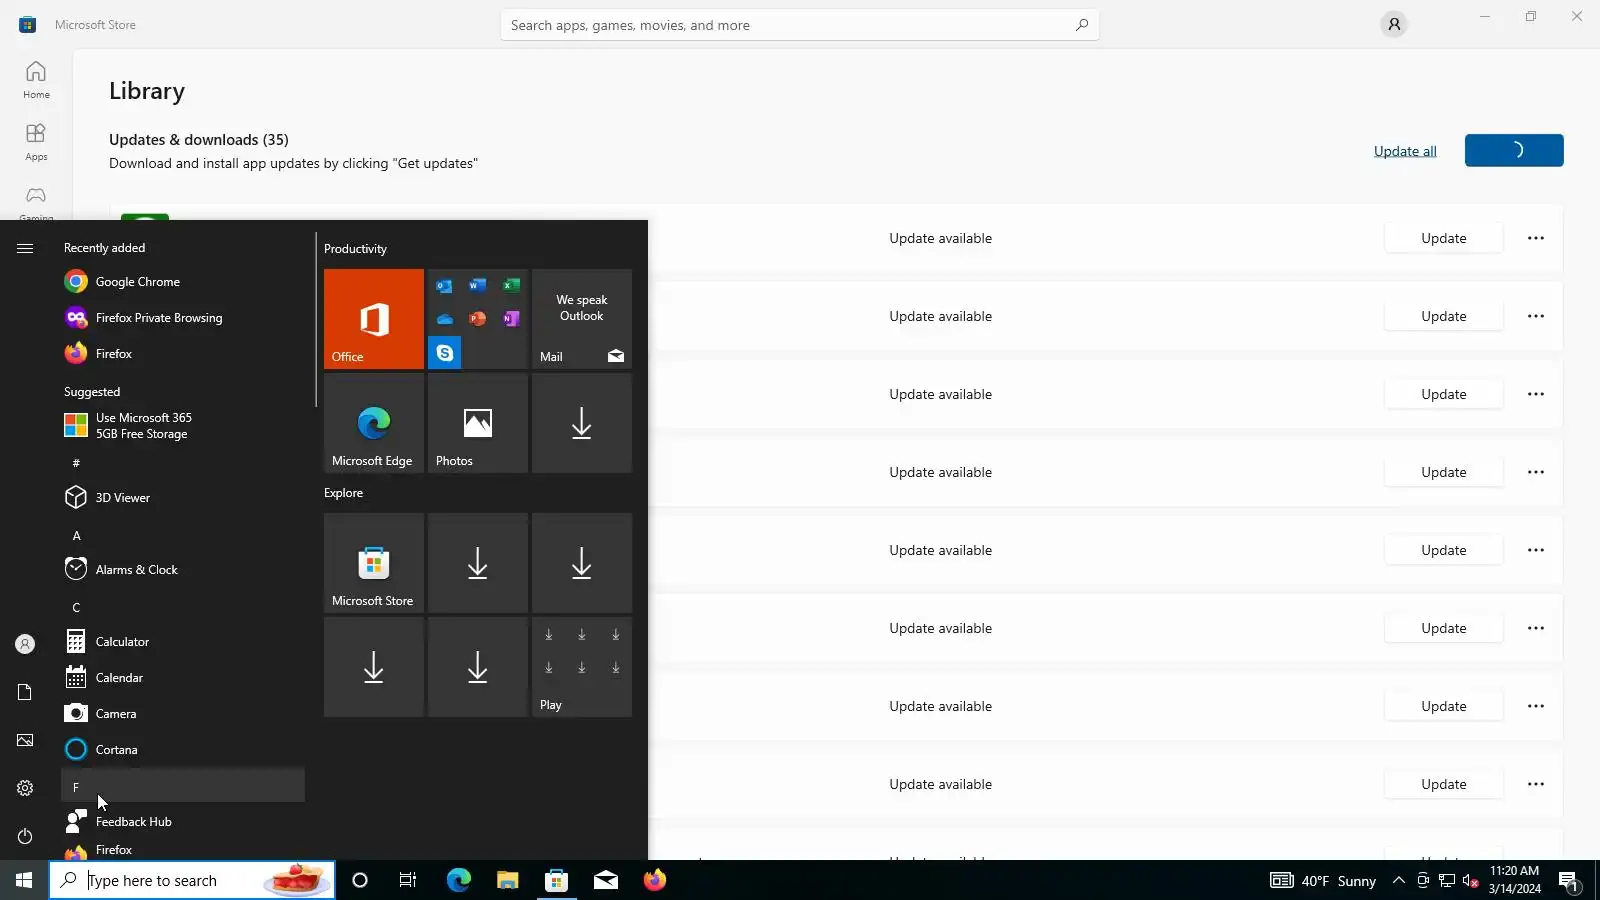Viewport: 1600px width, 900px height.
Task: Open PowerPoint from the Office apps tile
Action: pyautogui.click(x=478, y=319)
